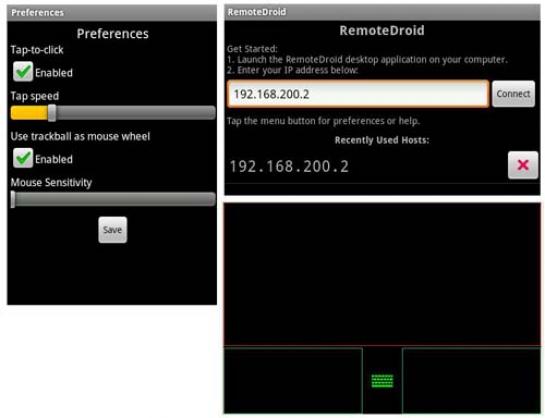
Task: Click the Mouse Sensitivity slider track
Action: point(114,199)
